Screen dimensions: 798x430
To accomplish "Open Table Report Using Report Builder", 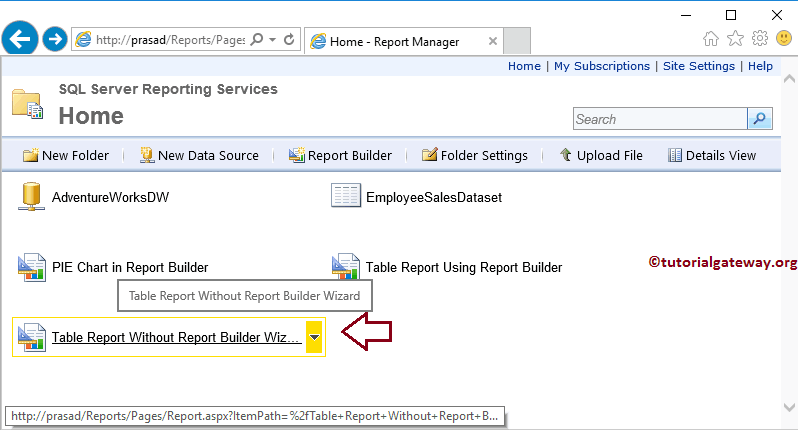I will click(x=464, y=268).
